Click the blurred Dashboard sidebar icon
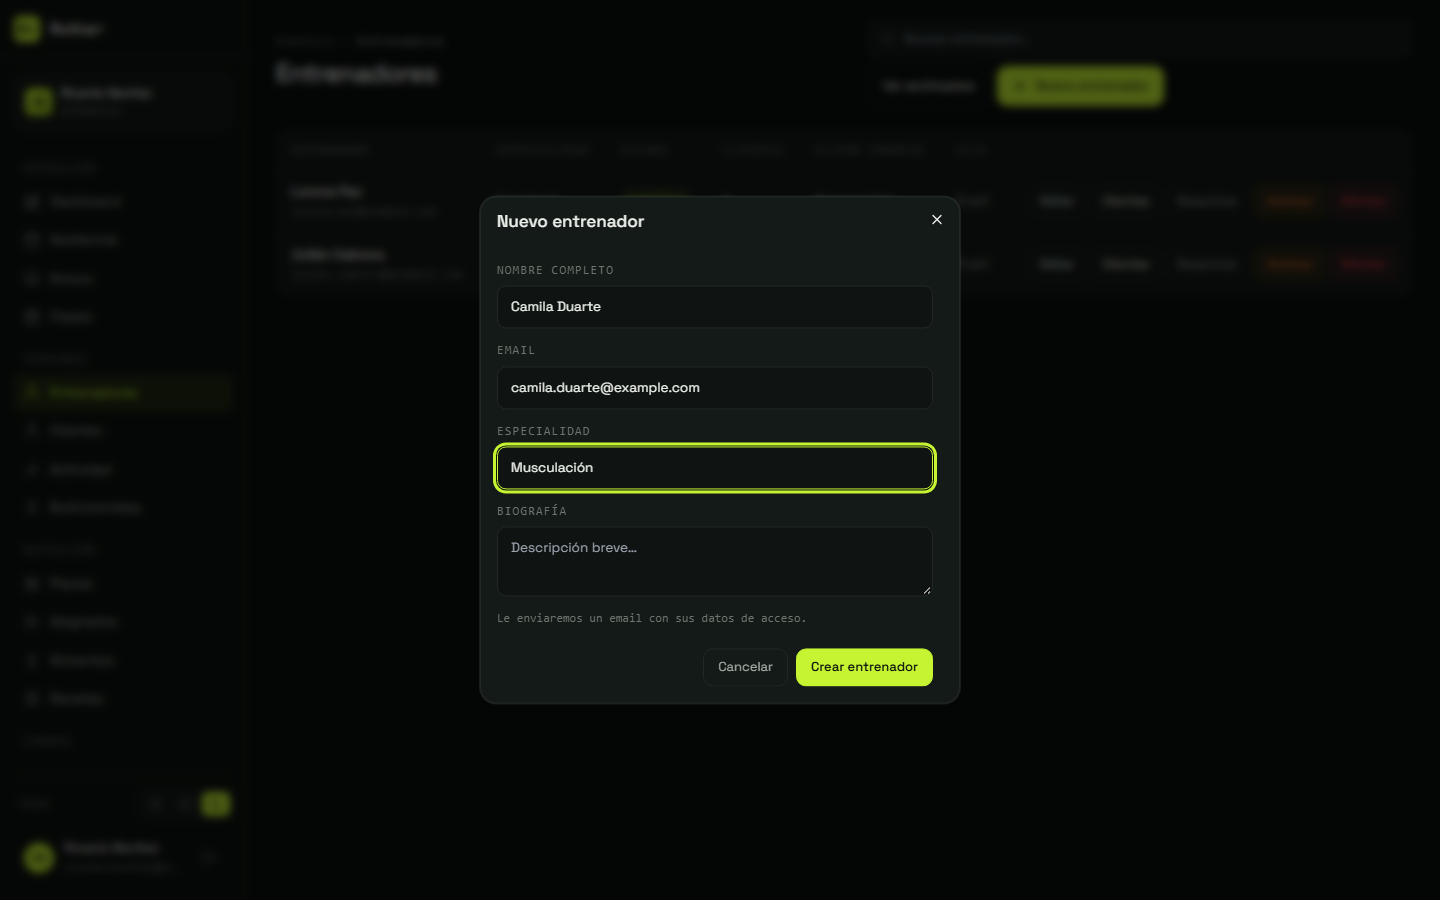 coord(31,202)
